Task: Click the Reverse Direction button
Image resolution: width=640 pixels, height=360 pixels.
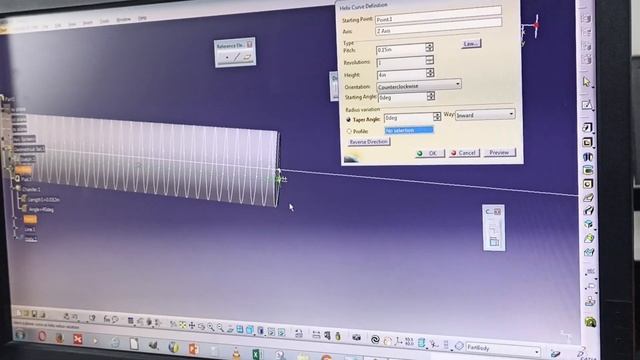Action: pos(369,142)
